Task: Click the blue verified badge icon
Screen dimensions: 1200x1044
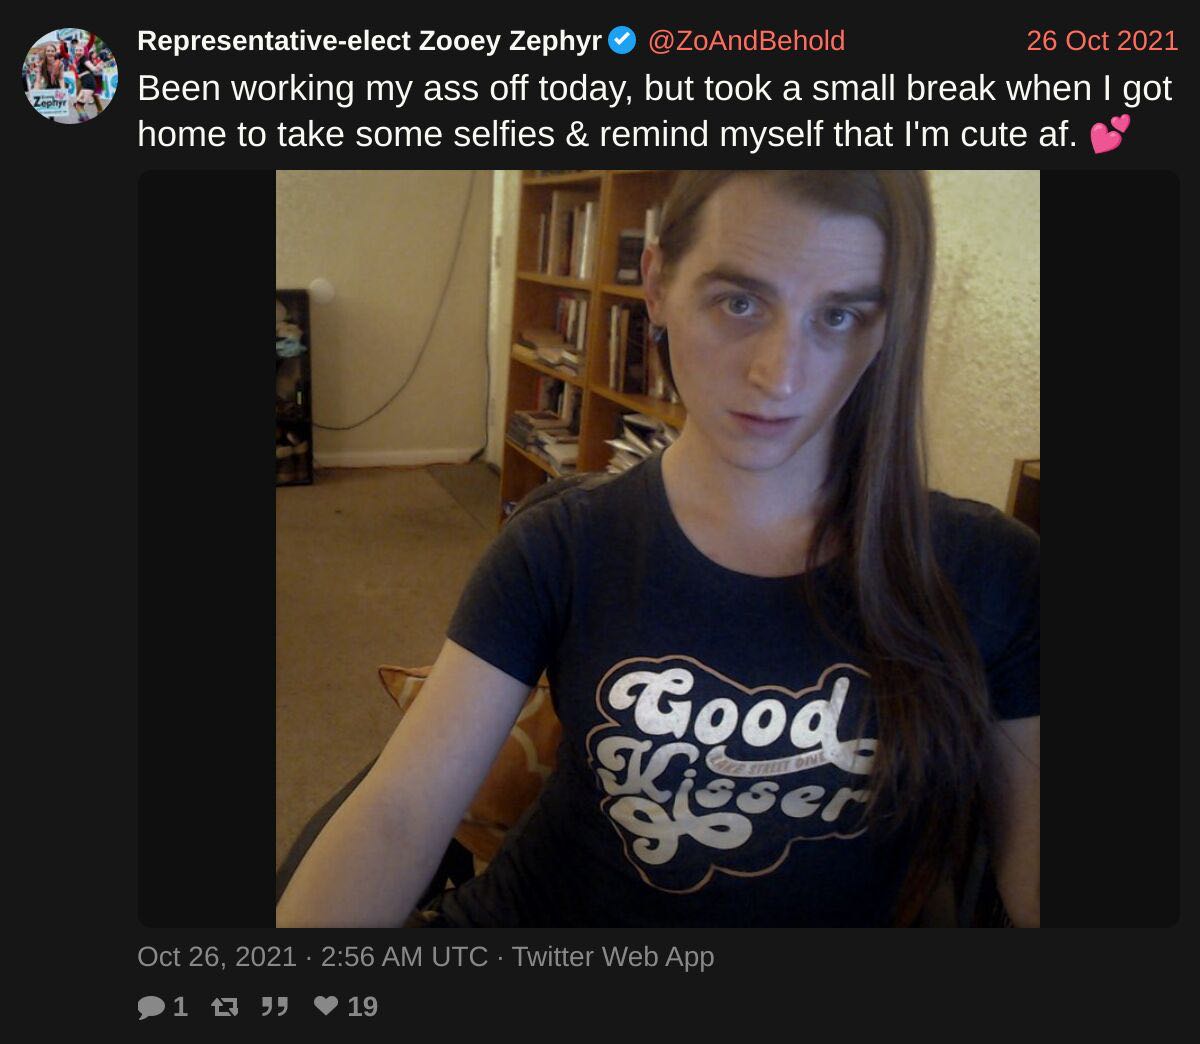Action: point(623,40)
